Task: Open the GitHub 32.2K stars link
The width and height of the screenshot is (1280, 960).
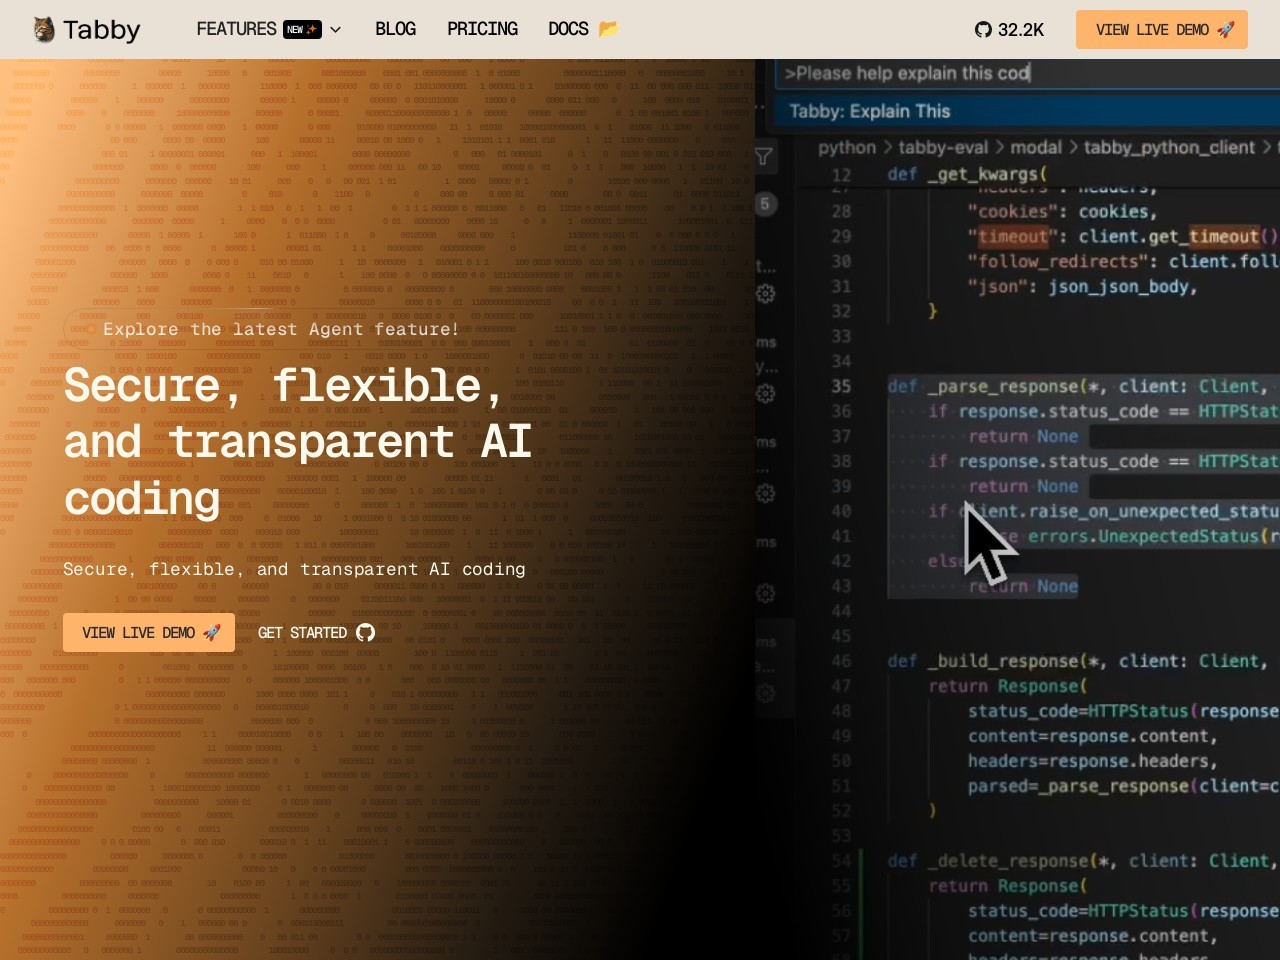Action: (x=1009, y=30)
